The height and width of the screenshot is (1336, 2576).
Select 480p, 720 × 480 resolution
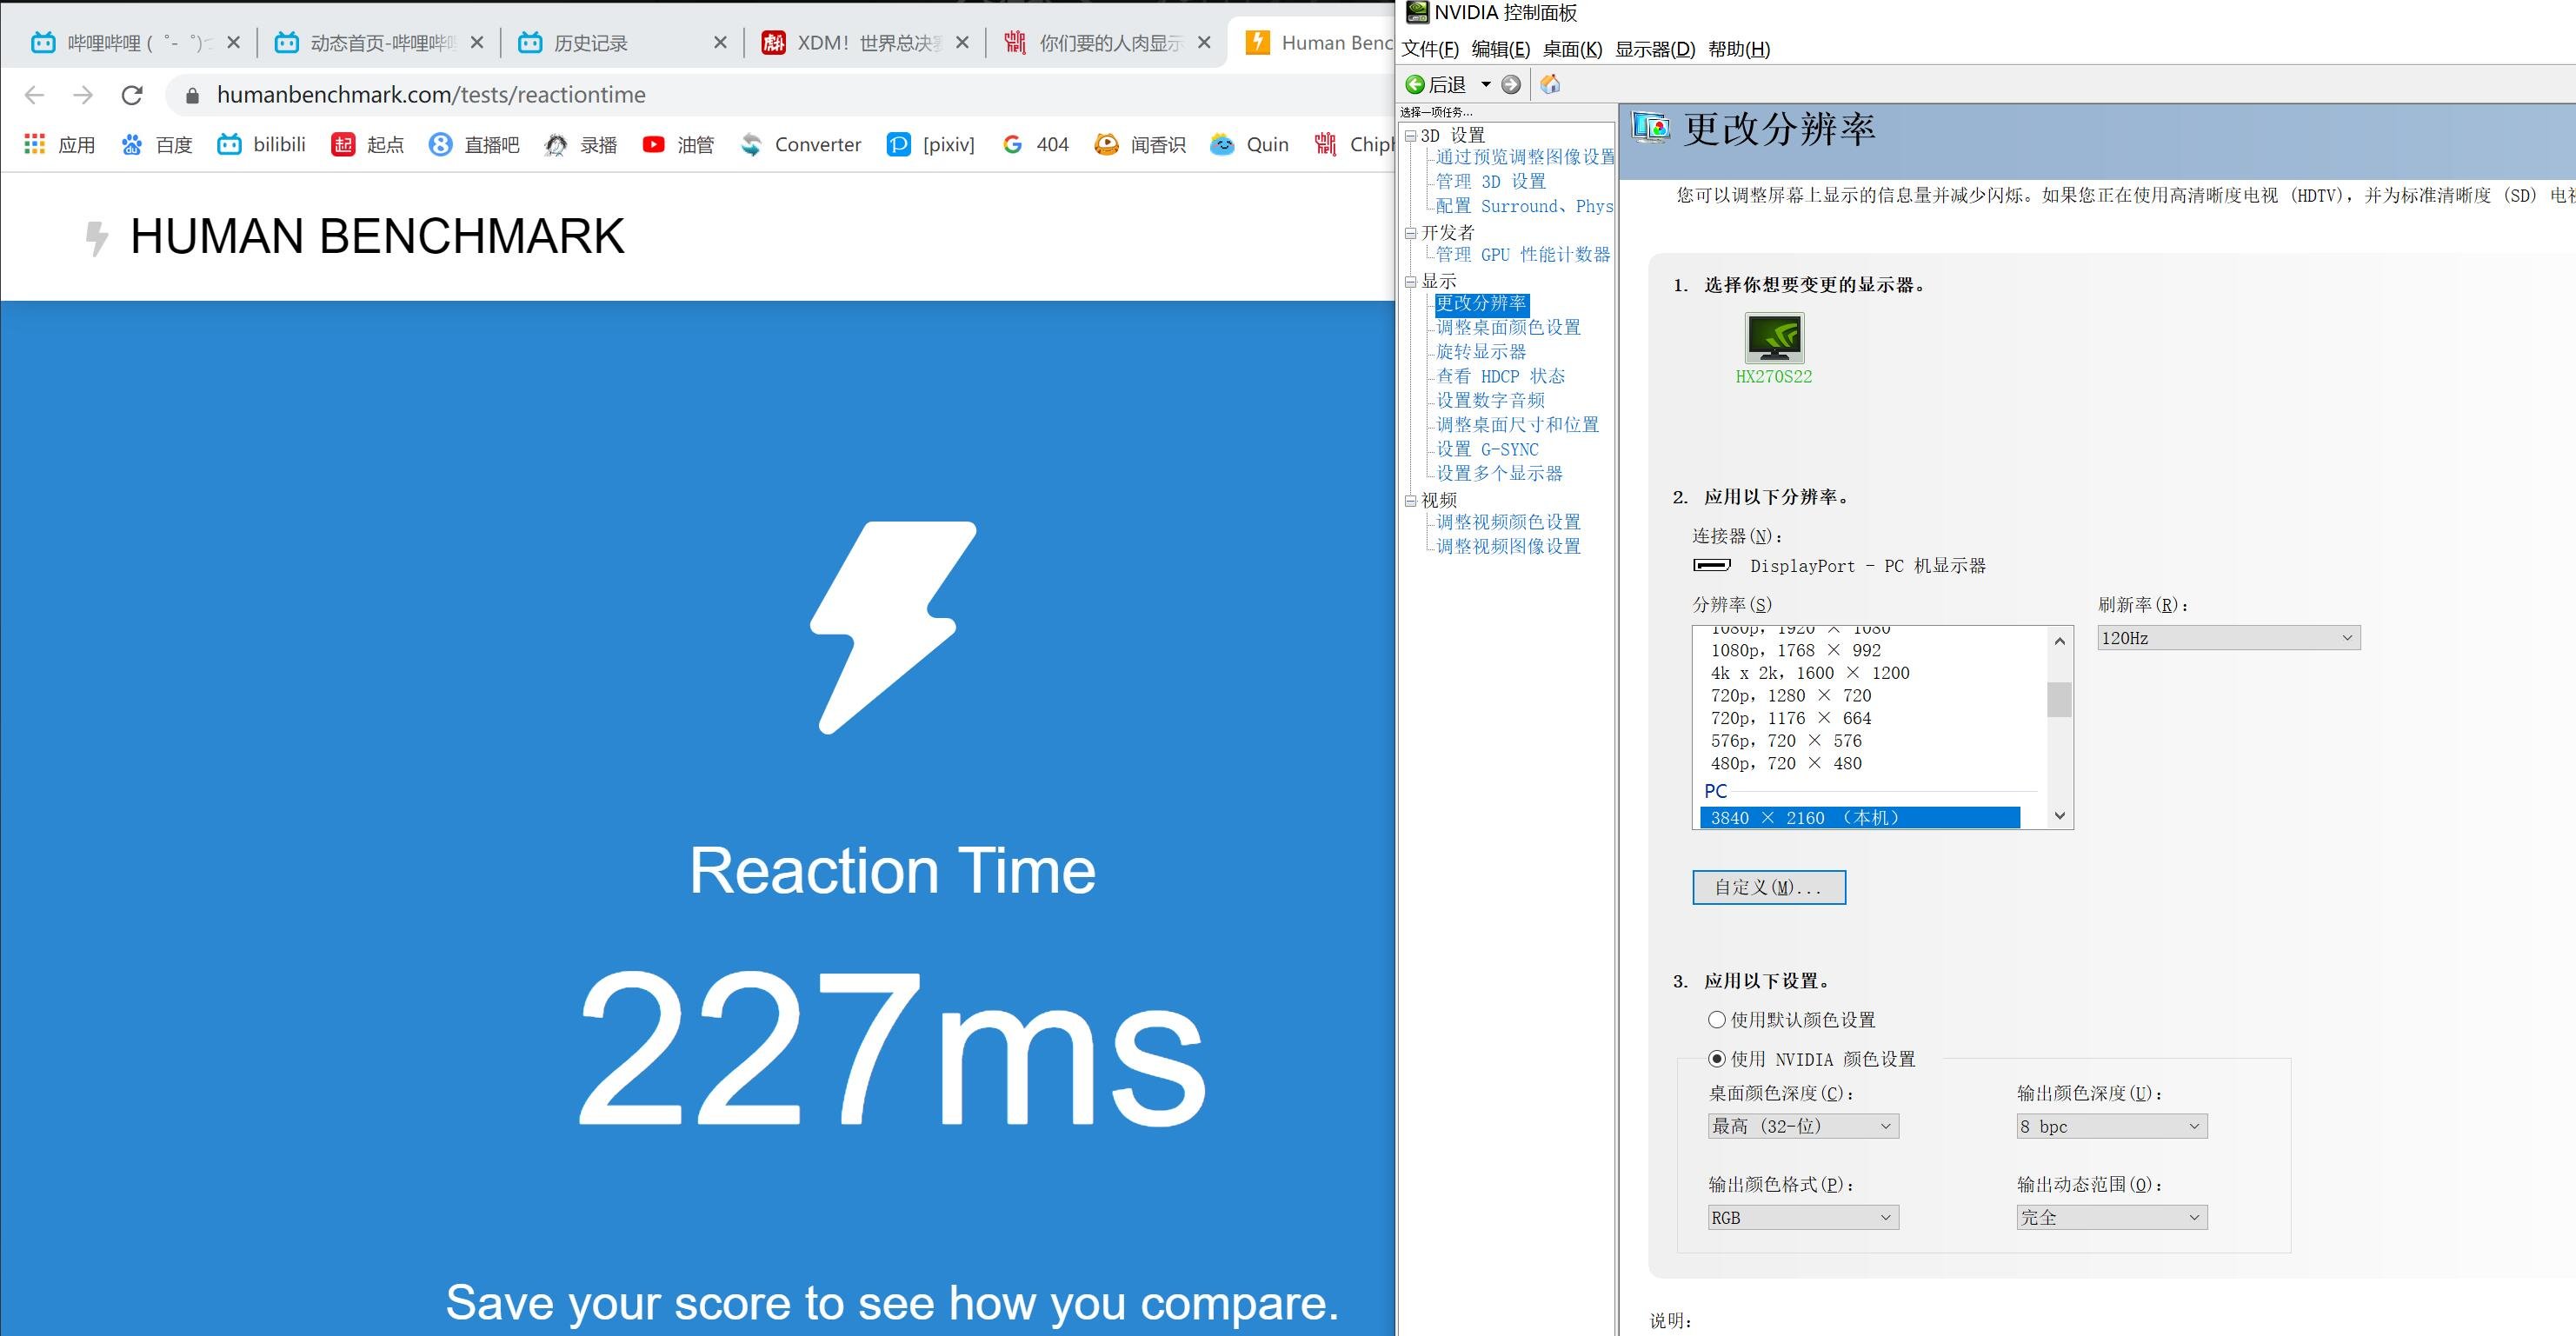pos(1786,764)
